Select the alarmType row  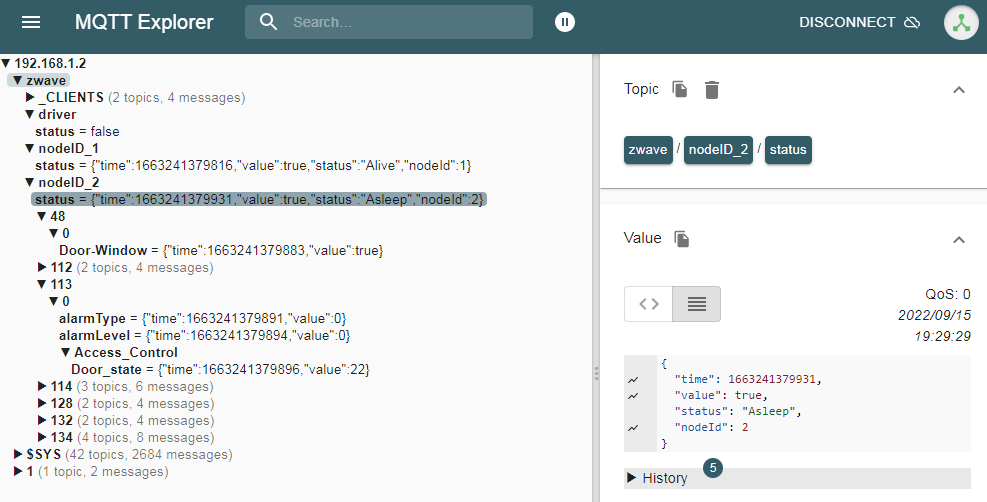(x=202, y=318)
